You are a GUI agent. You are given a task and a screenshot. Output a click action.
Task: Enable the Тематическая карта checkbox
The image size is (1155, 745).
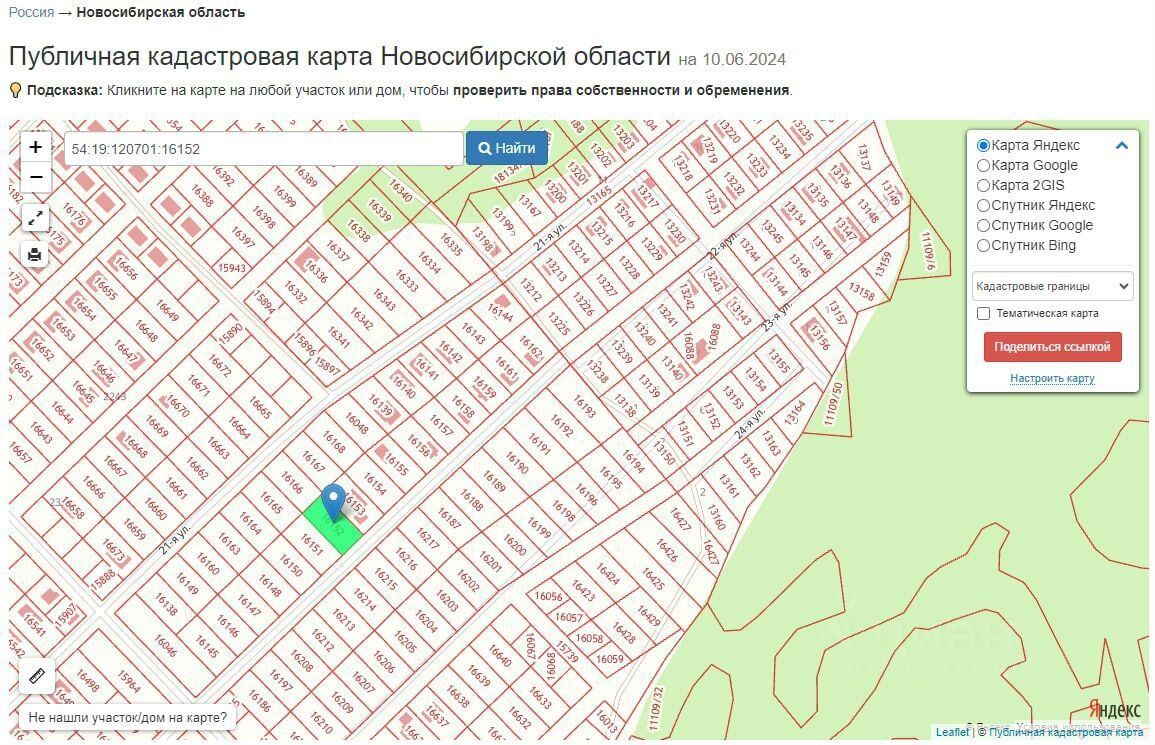(x=983, y=313)
